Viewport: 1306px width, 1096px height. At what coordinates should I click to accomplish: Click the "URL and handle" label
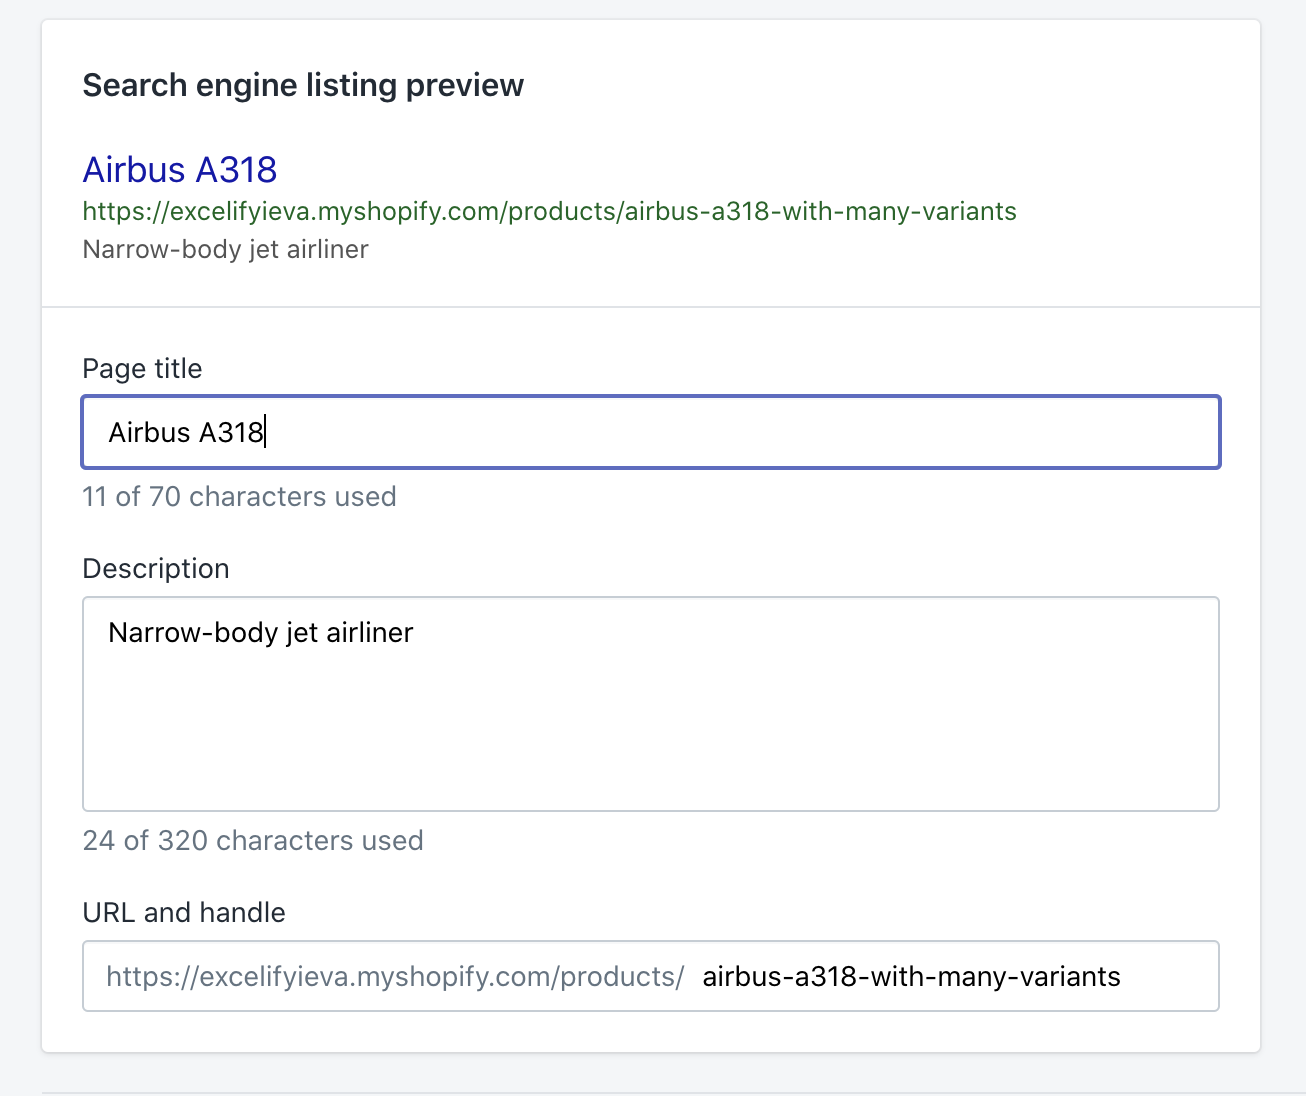coord(184,913)
